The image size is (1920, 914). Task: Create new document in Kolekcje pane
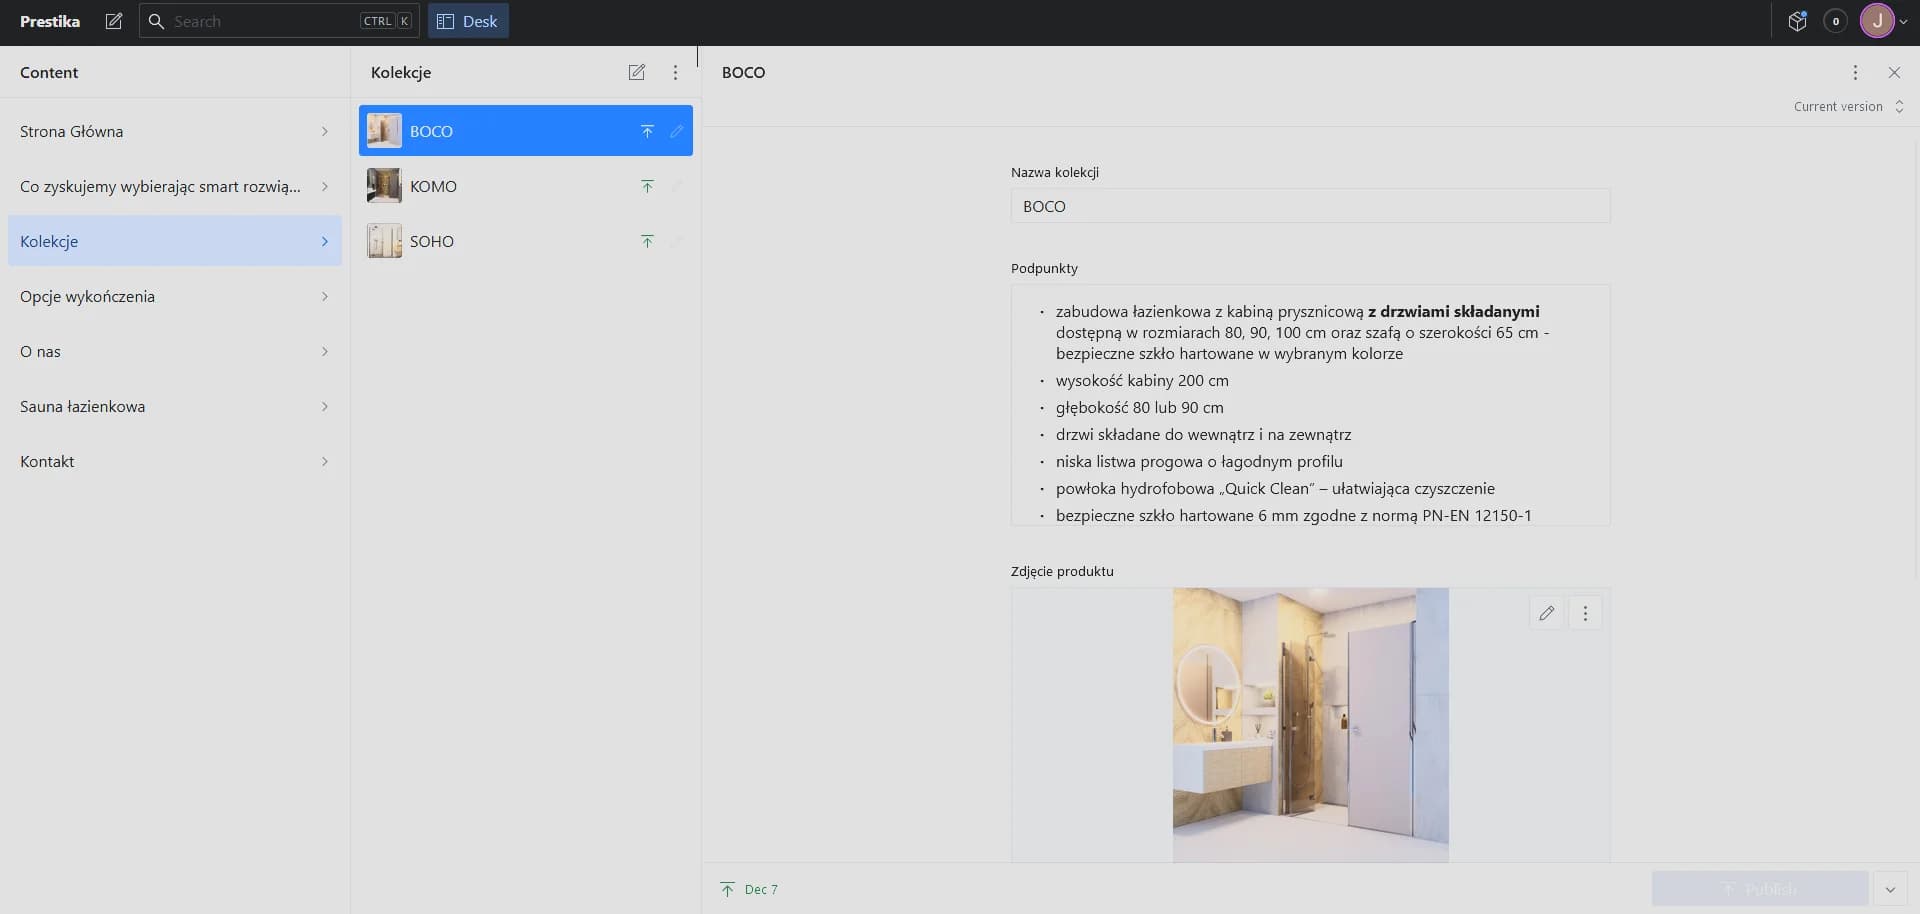click(x=637, y=72)
